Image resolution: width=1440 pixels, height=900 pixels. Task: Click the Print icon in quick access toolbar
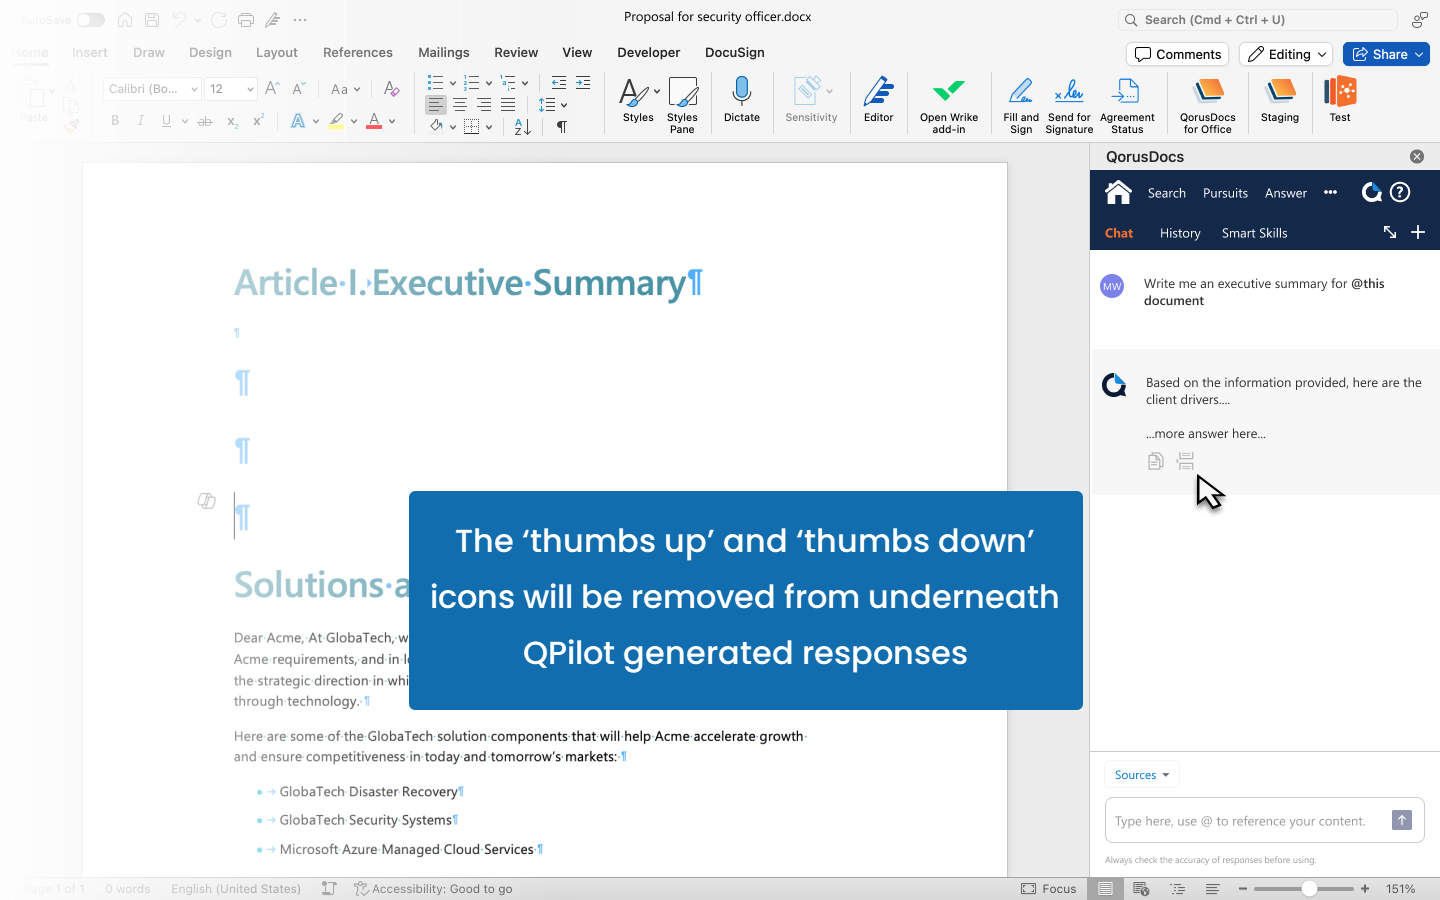click(x=246, y=20)
